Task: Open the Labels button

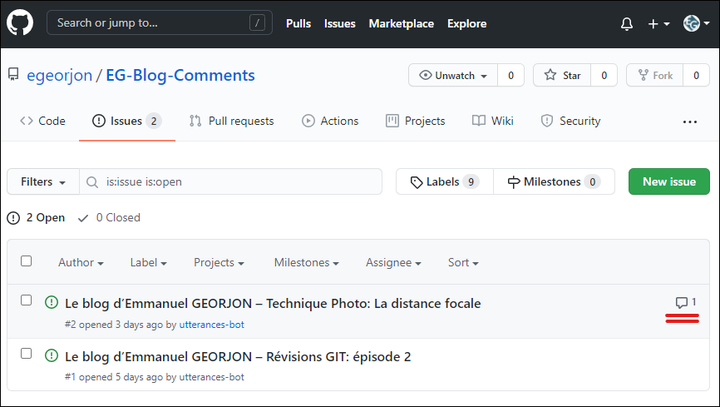Action: point(444,182)
